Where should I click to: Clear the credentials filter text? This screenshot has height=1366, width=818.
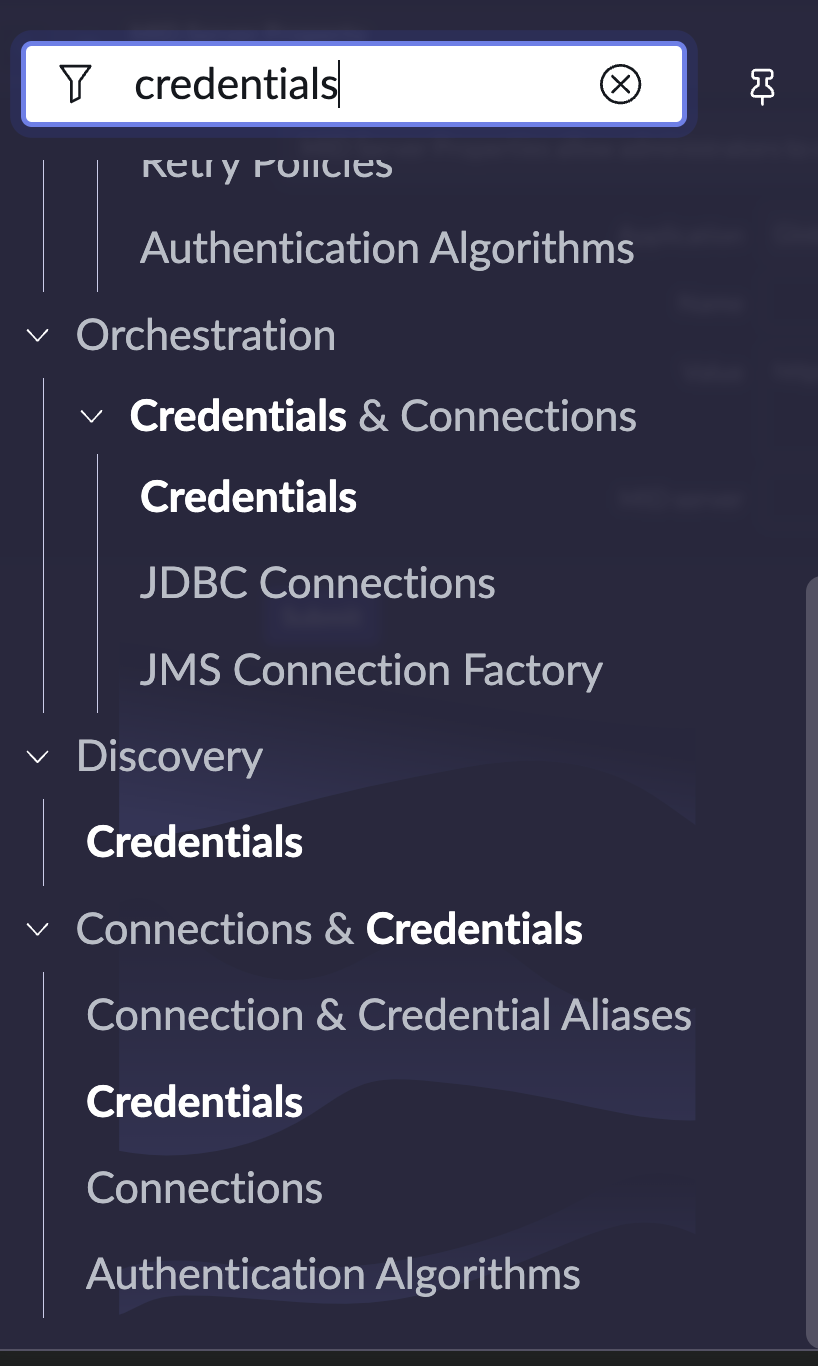[x=620, y=85]
